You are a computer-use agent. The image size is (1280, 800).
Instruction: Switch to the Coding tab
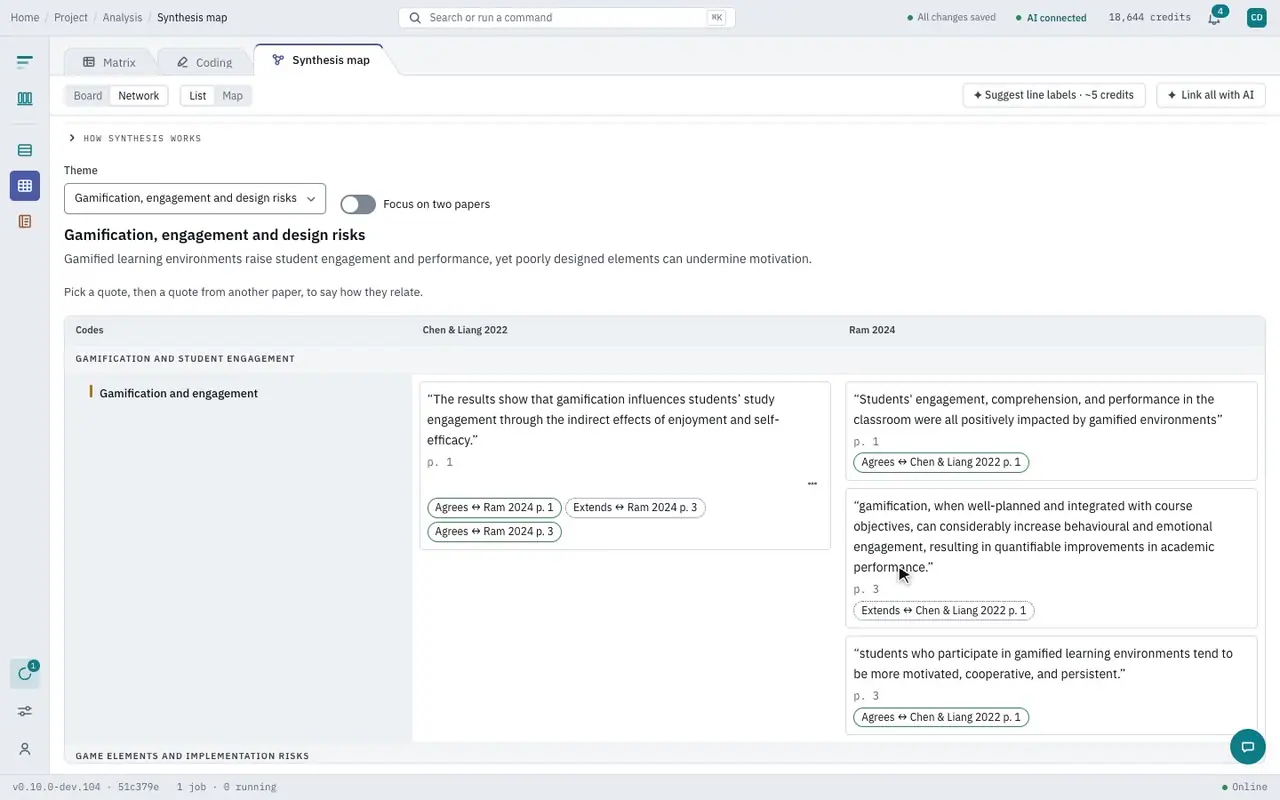pos(204,62)
